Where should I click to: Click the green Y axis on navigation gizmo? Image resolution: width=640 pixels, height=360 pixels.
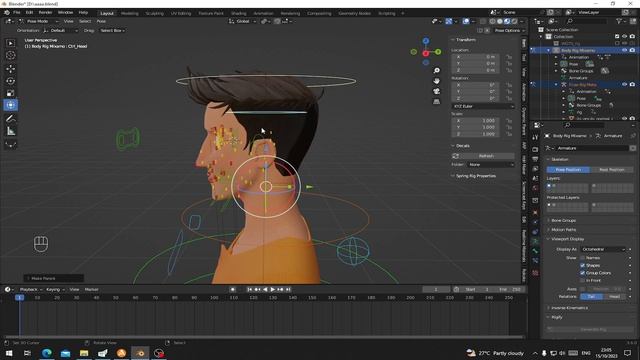[x=438, y=52]
